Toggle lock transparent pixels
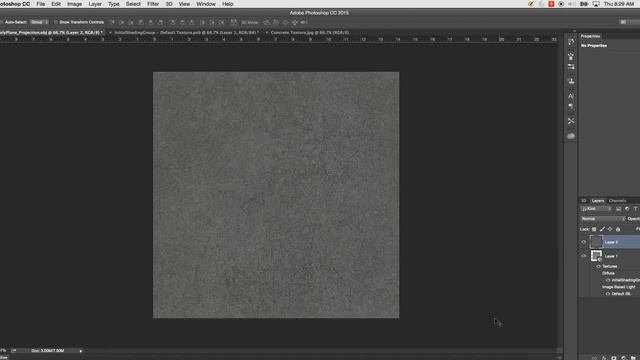 click(594, 229)
